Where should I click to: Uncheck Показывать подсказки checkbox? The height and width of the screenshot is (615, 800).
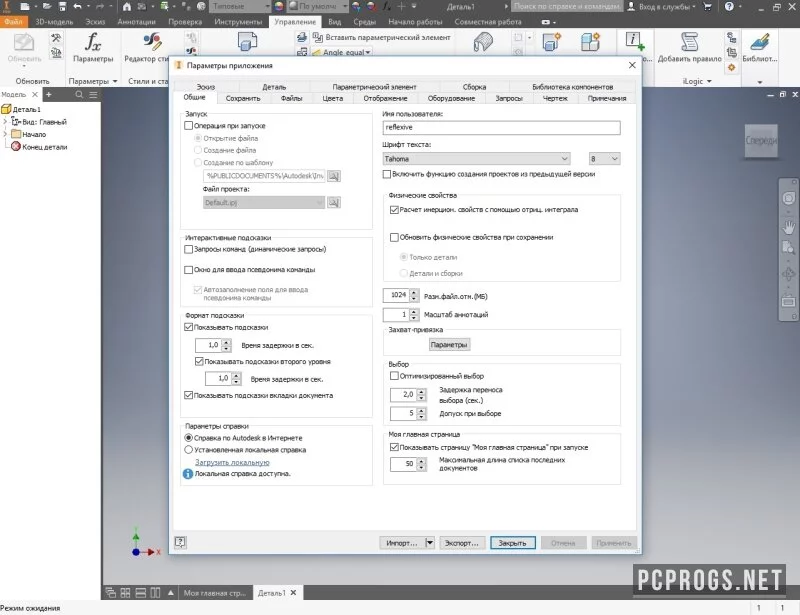coord(188,327)
